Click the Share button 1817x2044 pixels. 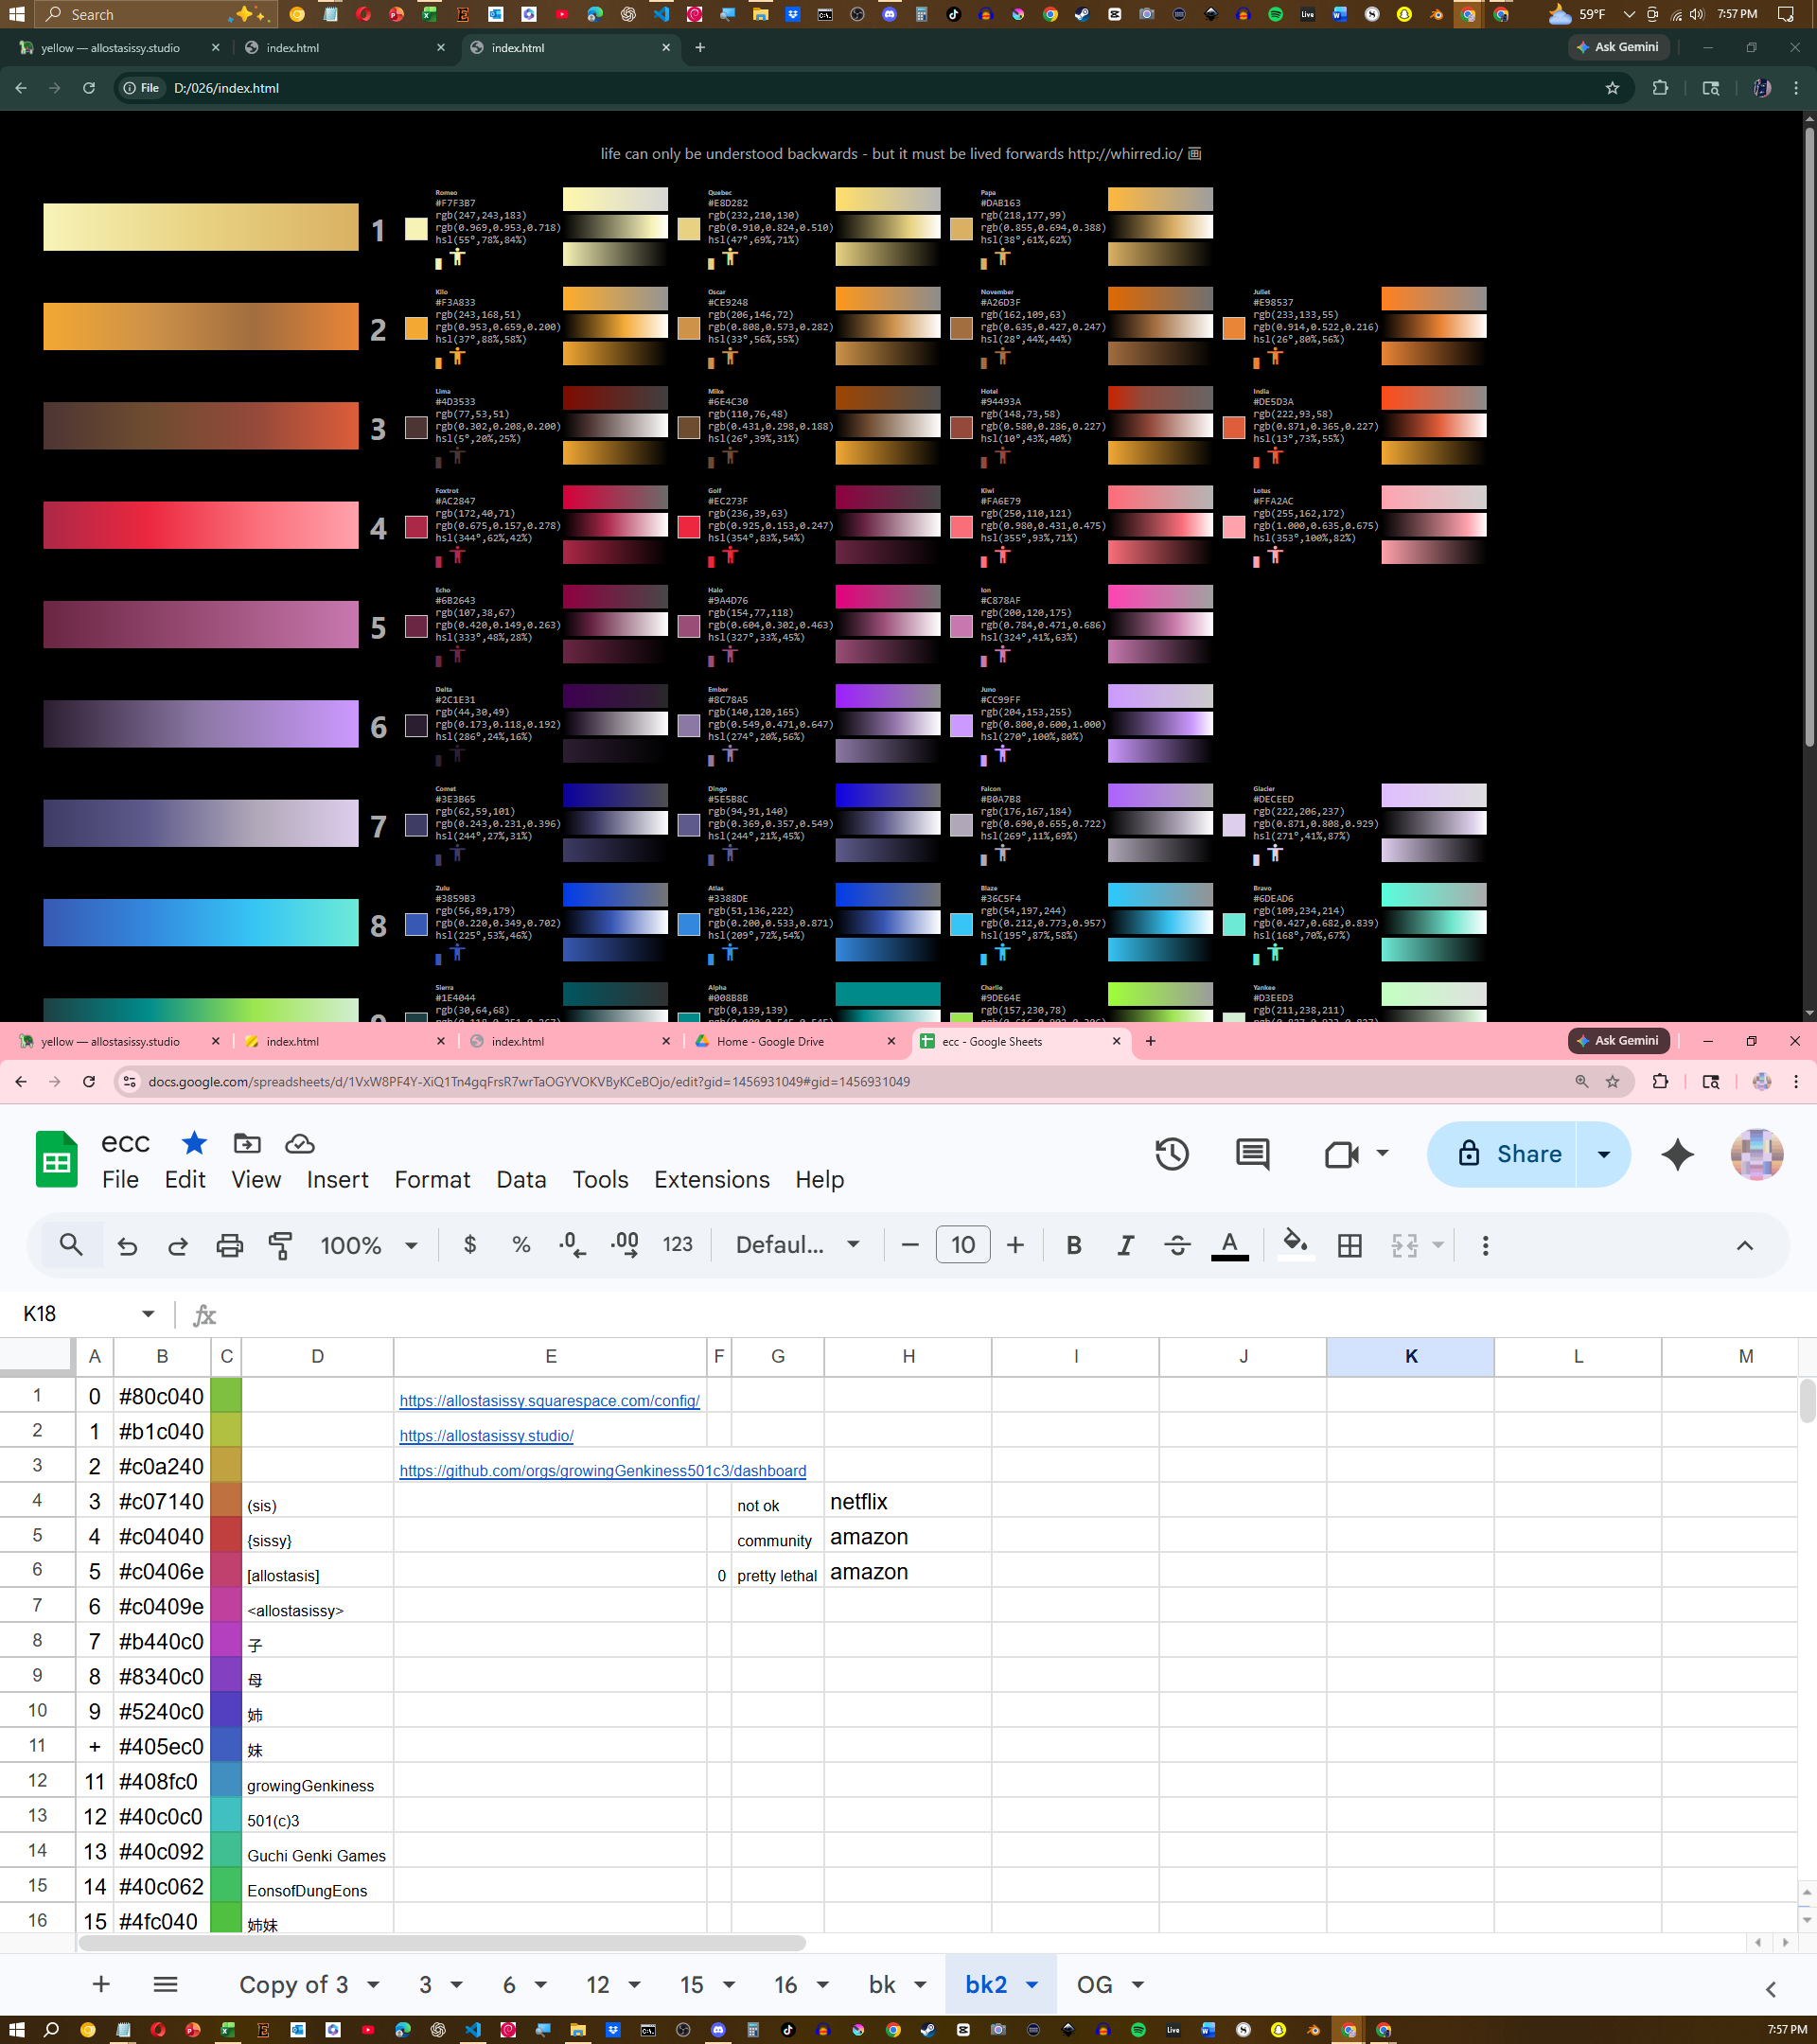point(1510,1154)
